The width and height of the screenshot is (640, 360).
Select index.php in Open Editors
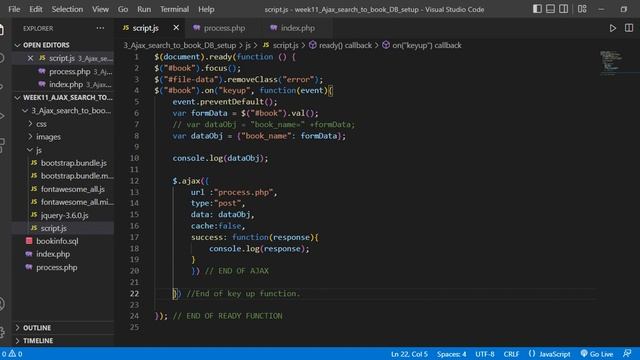click(x=63, y=84)
